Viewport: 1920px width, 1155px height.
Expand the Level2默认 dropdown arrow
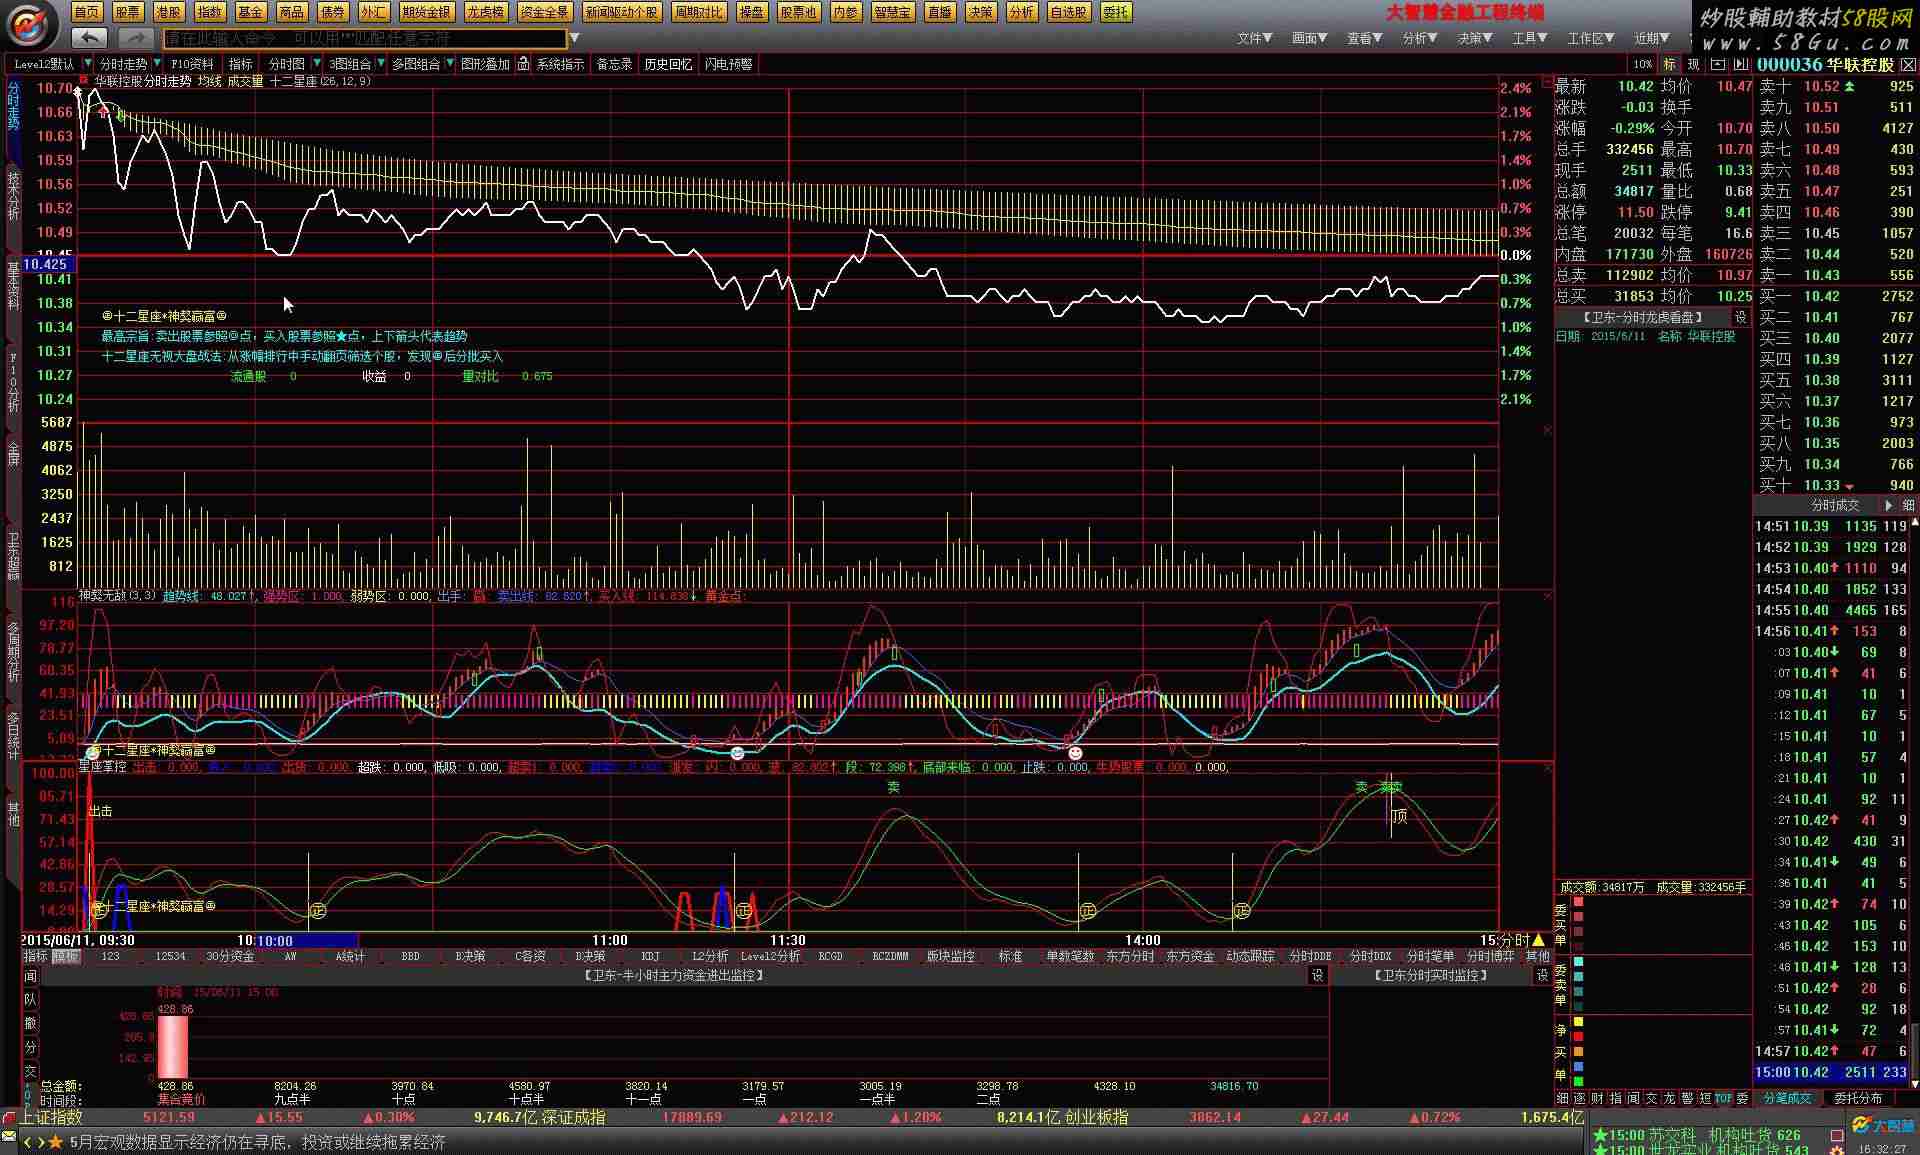click(87, 64)
